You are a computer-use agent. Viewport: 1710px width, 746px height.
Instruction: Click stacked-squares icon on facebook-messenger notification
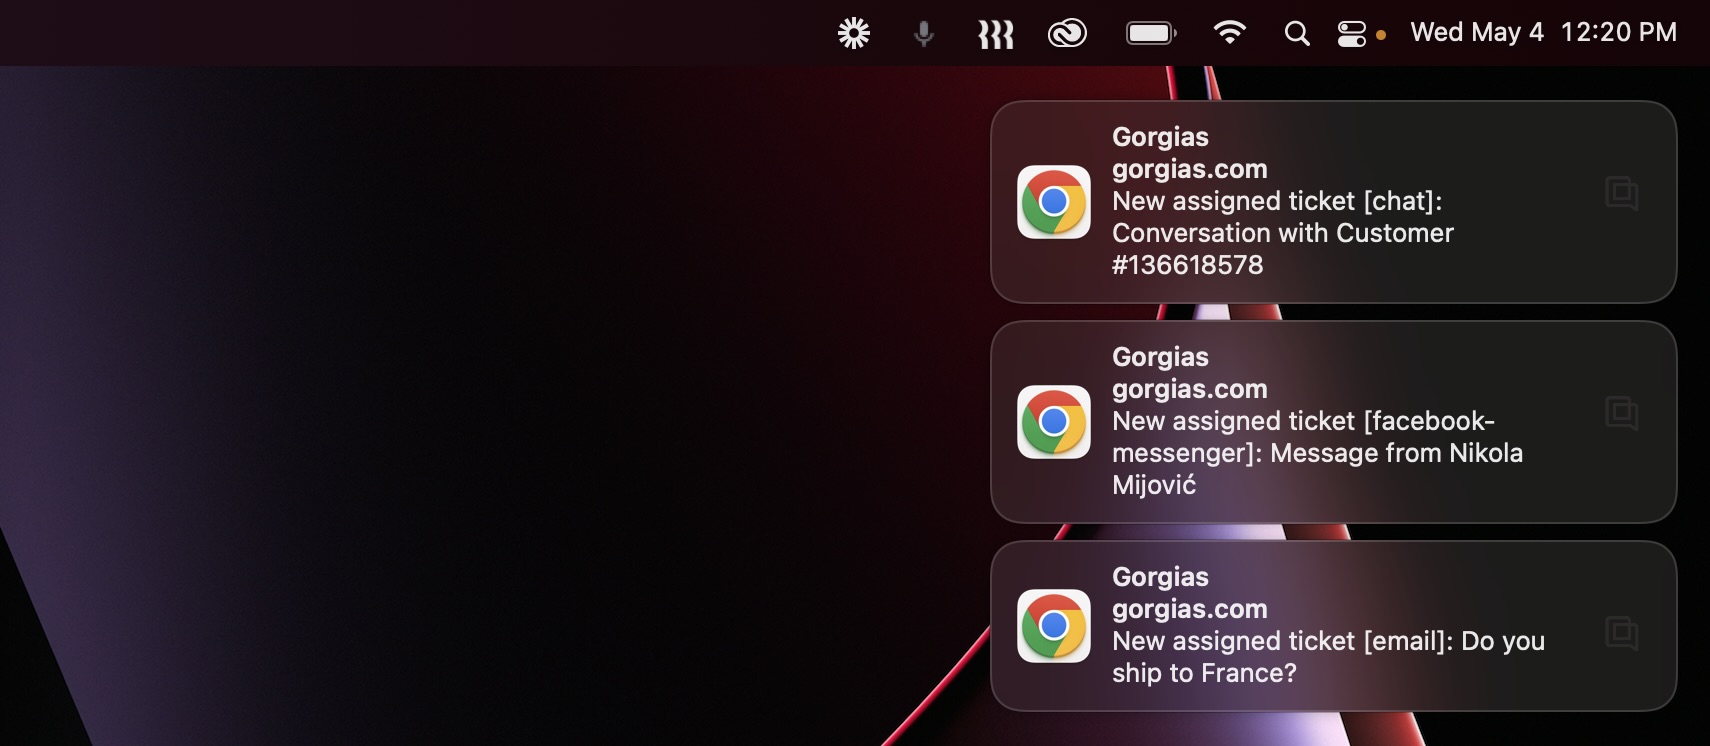point(1621,413)
